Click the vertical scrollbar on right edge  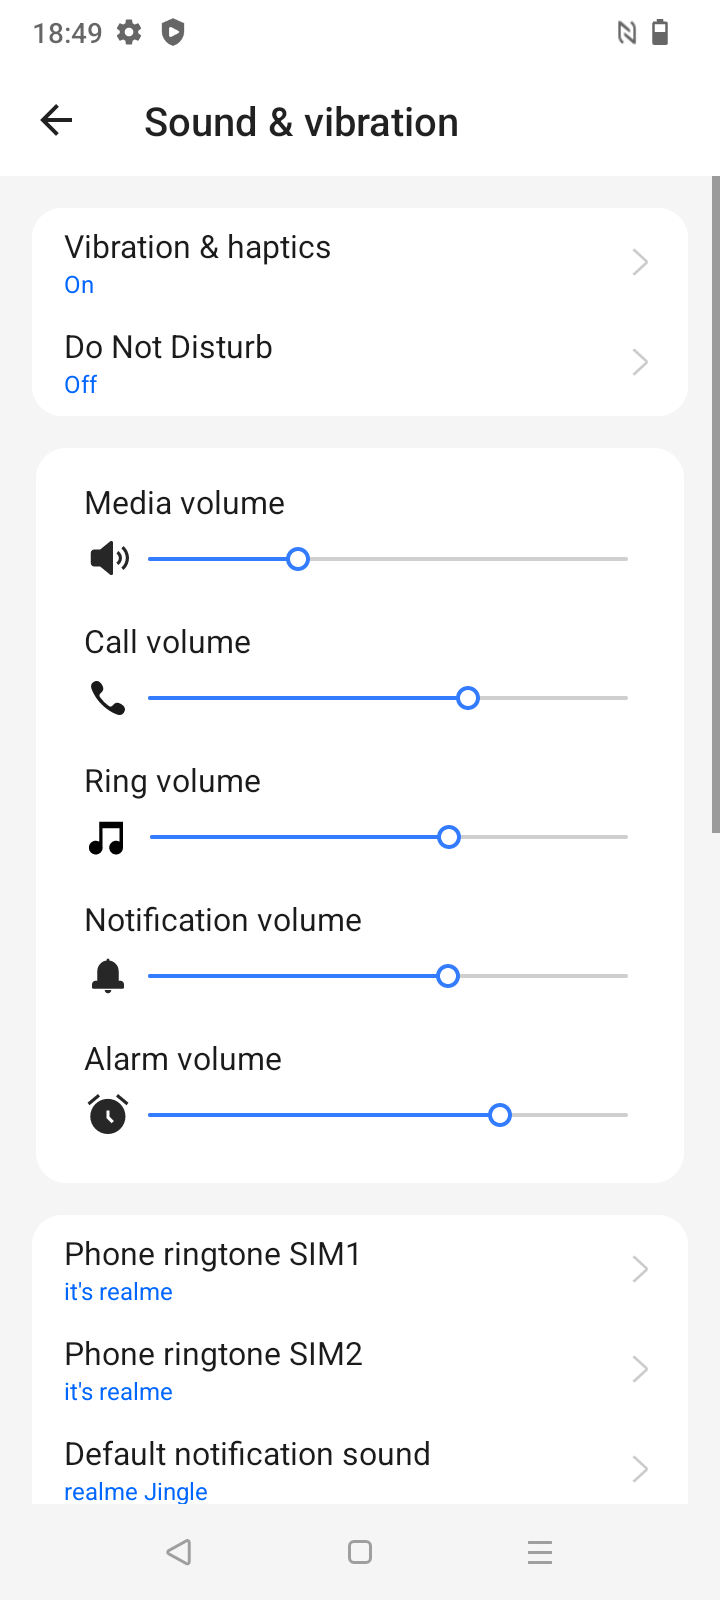(x=715, y=504)
